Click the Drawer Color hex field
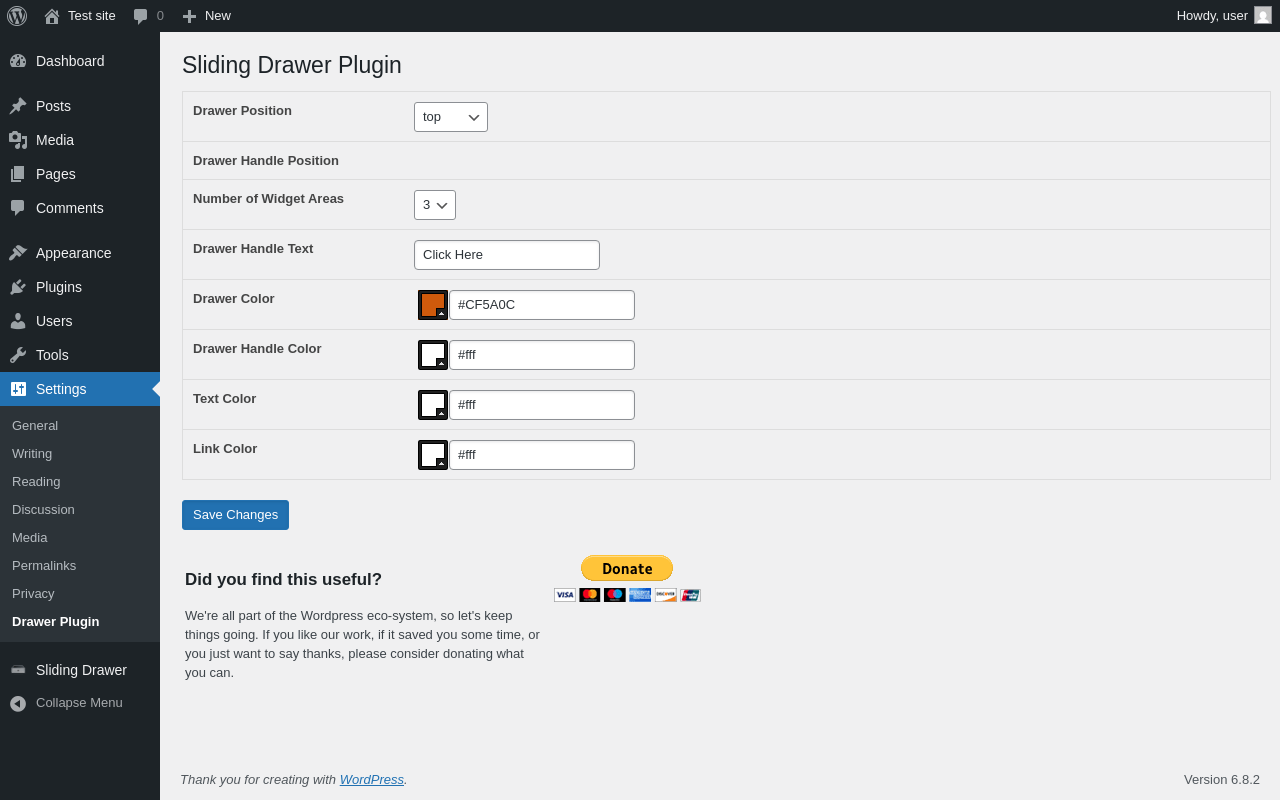The height and width of the screenshot is (800, 1280). pyautogui.click(x=542, y=305)
